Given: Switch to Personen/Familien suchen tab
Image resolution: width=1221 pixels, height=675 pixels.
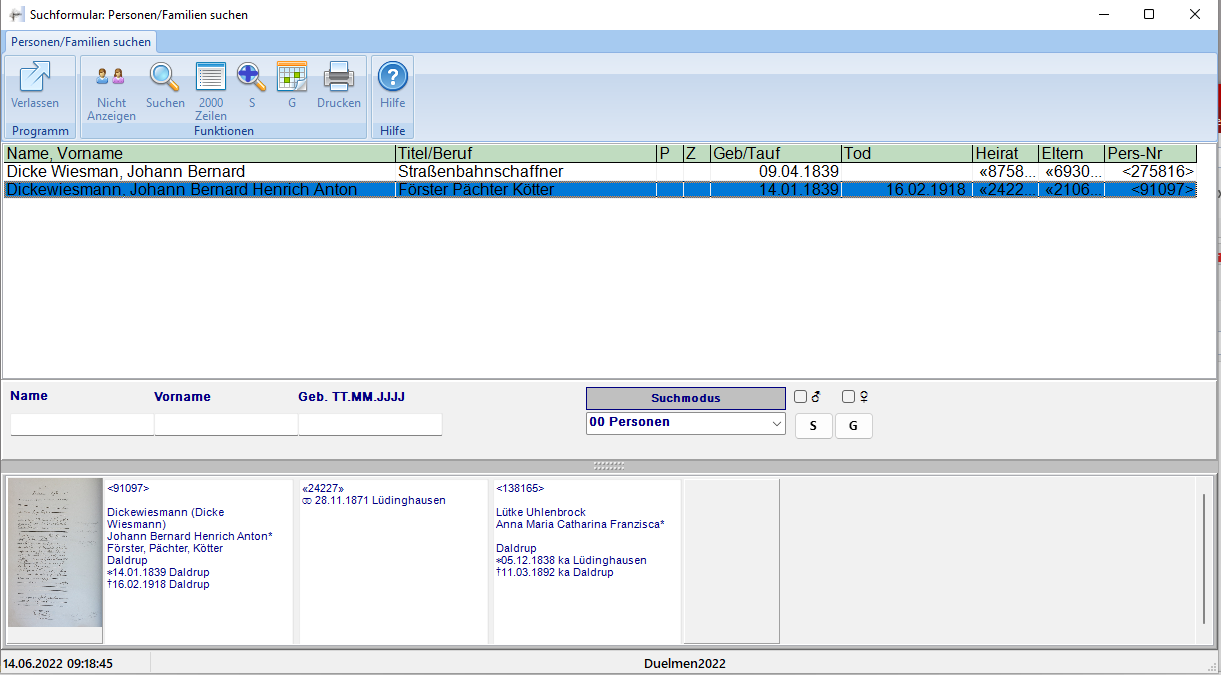Looking at the screenshot, I should point(81,42).
